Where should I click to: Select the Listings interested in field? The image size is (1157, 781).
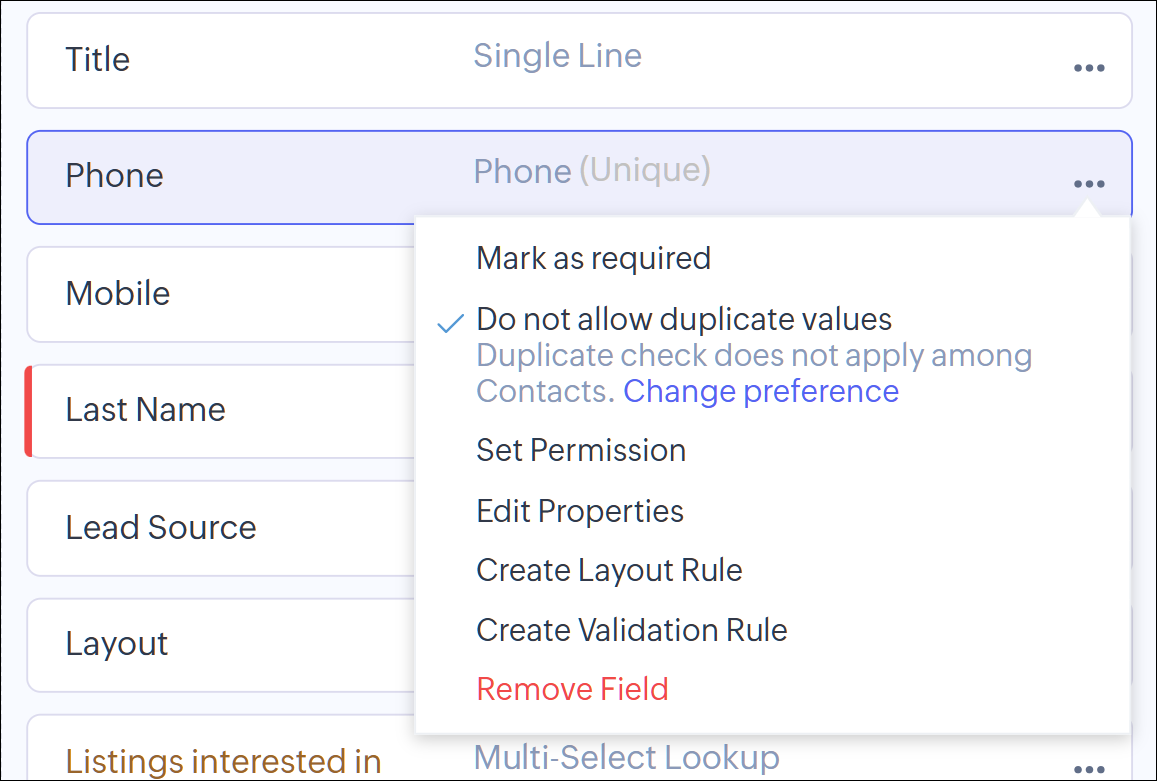pos(223,761)
